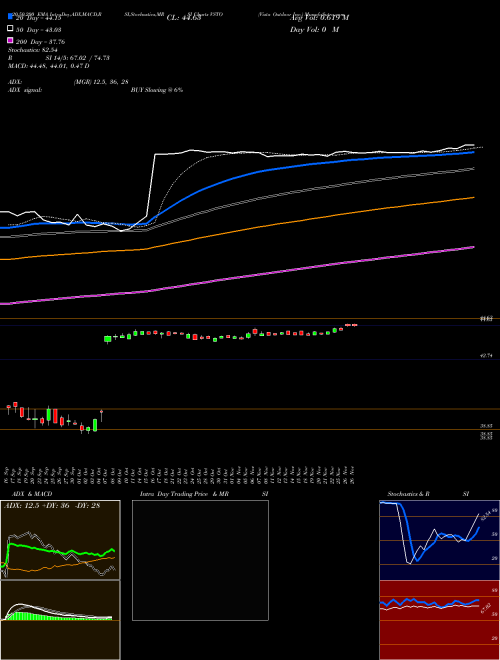Click the 42.74 price axis label

(x=487, y=356)
